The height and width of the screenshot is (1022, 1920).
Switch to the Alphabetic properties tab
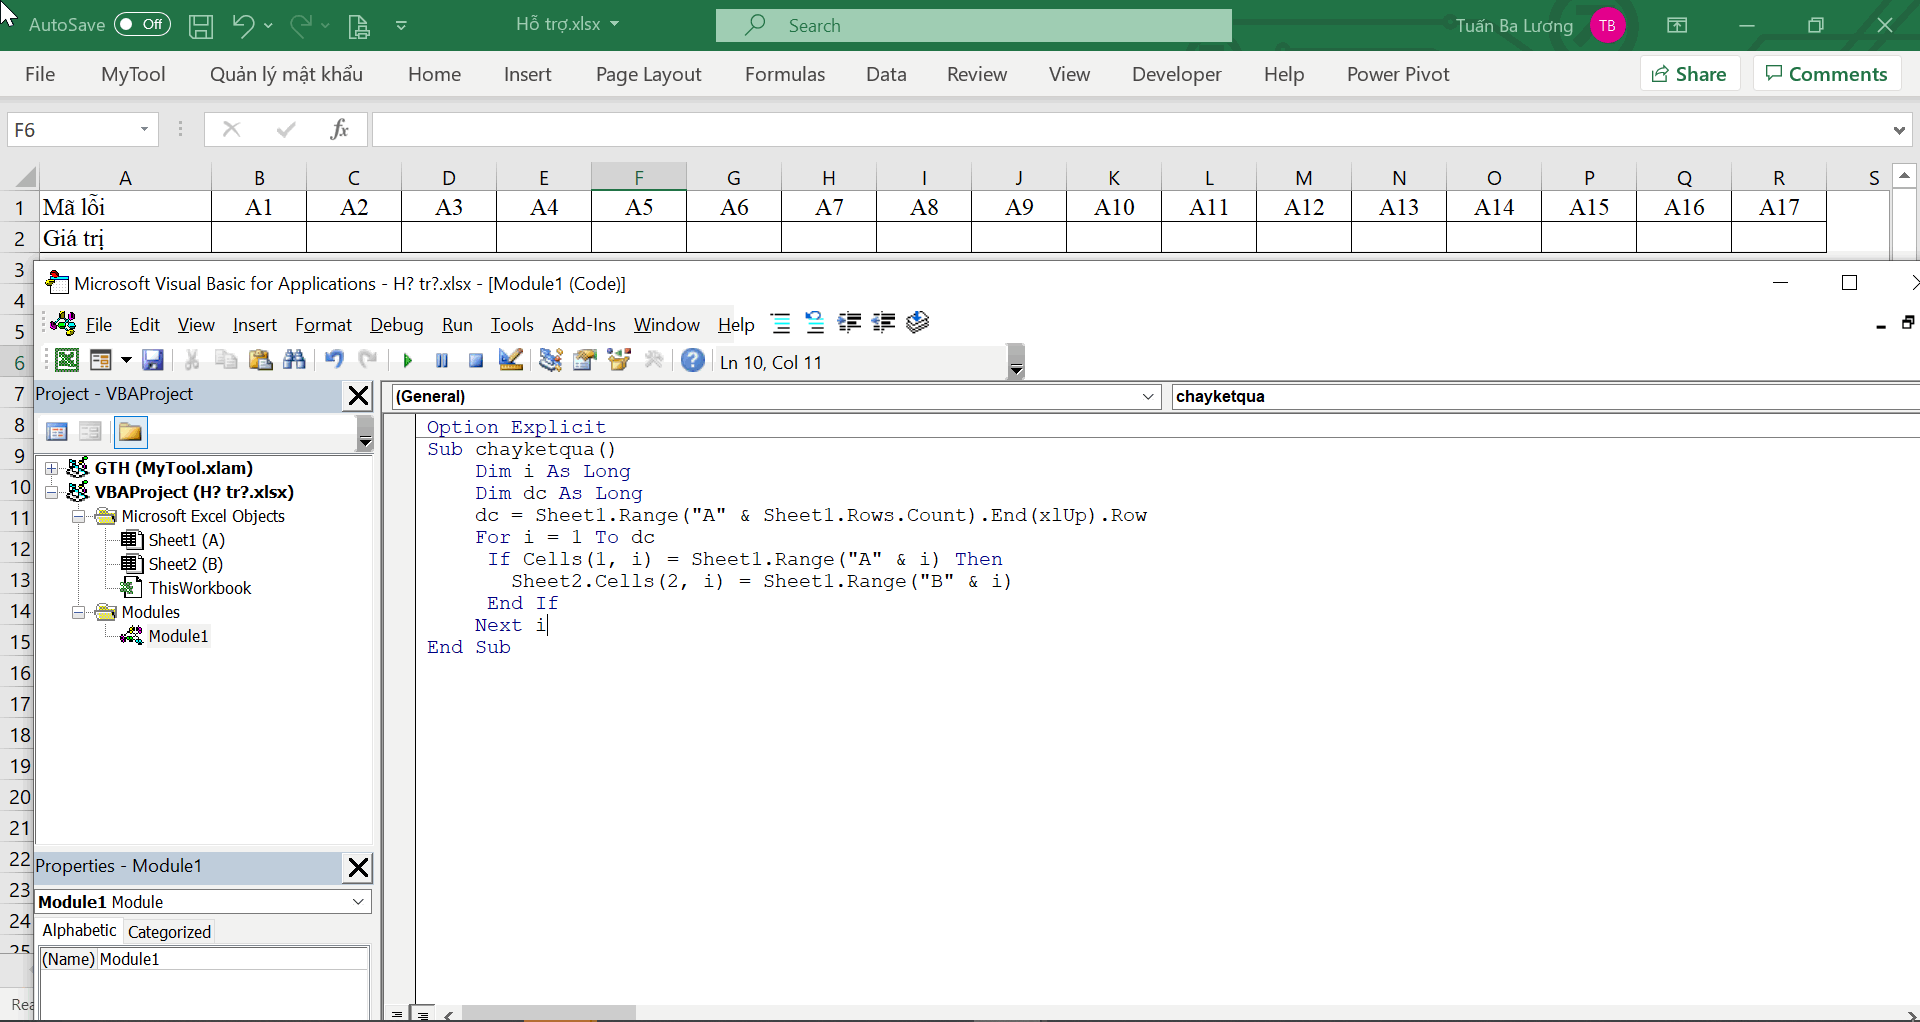80,931
